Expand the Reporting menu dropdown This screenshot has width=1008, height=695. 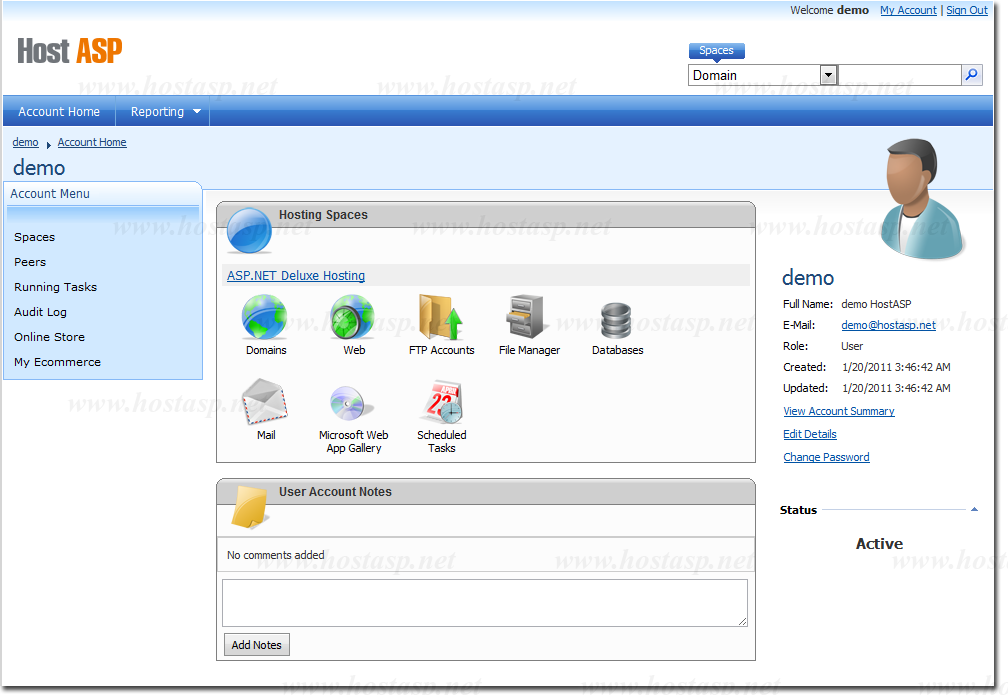tap(197, 112)
